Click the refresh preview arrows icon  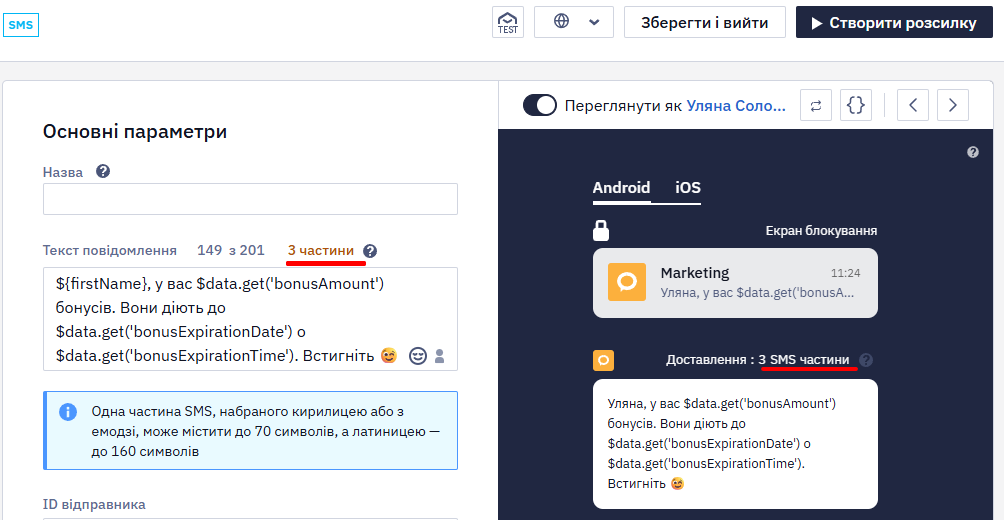pos(816,105)
